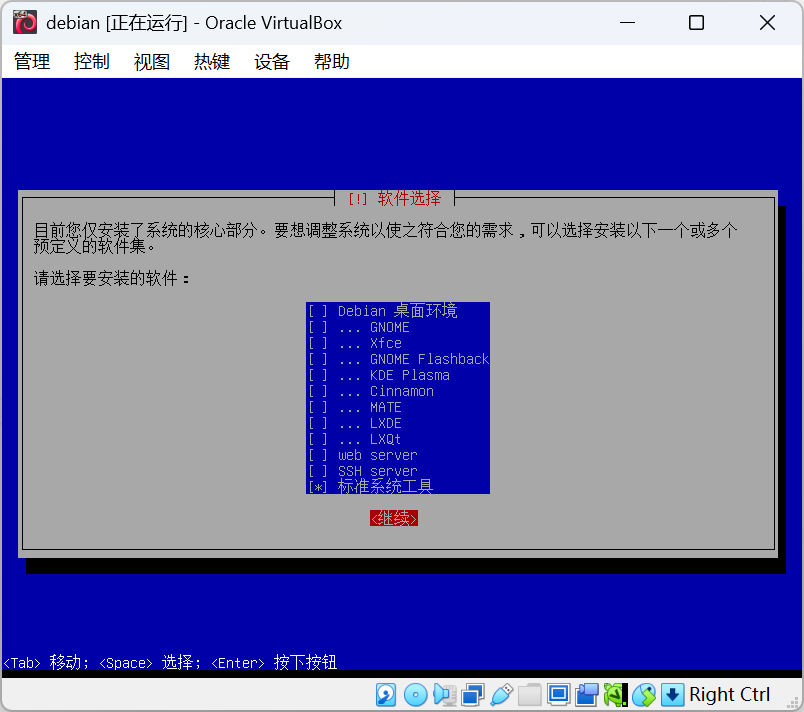Click the window resize grip corner
The width and height of the screenshot is (804, 712).
[x=793, y=701]
